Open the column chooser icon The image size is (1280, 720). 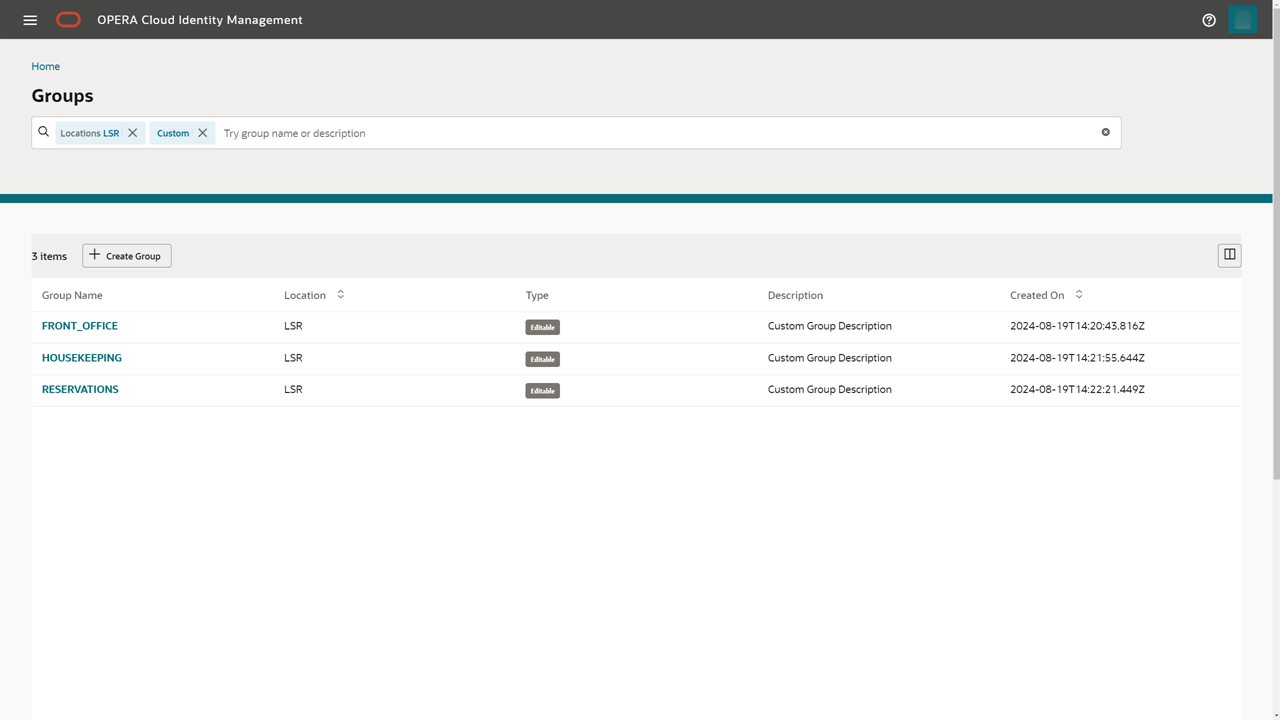click(1230, 255)
